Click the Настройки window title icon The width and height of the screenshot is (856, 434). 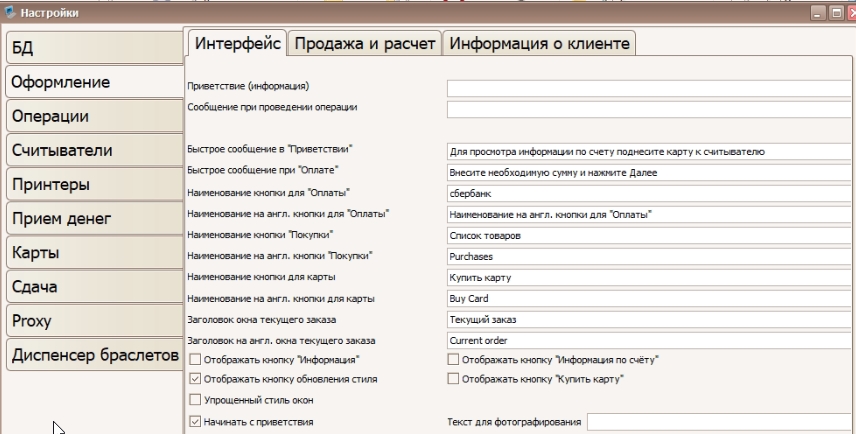[10, 12]
